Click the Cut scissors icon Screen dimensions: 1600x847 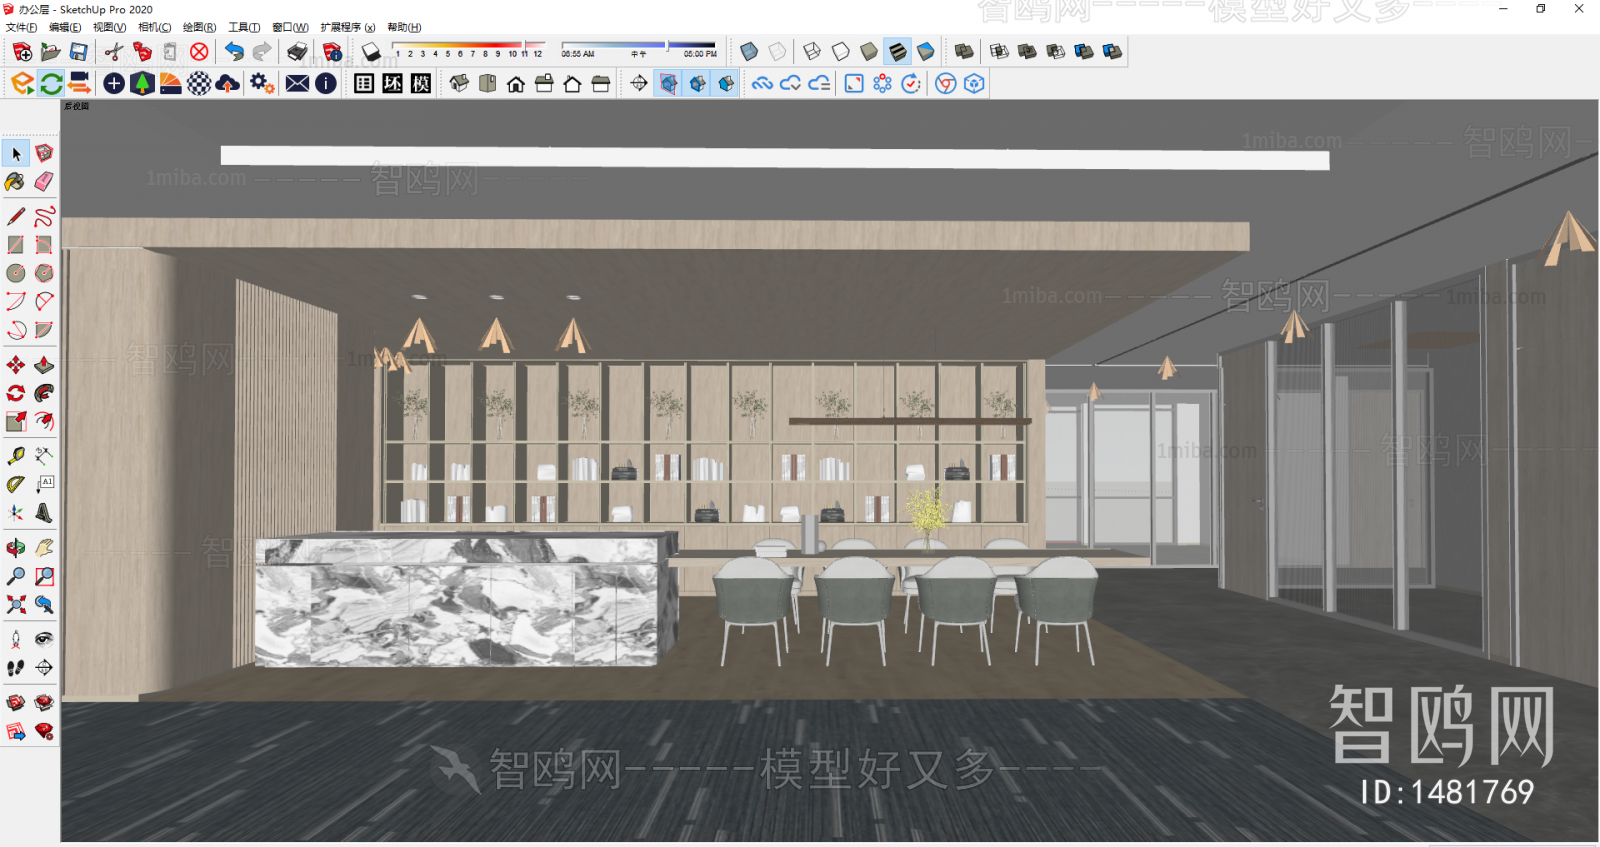(x=114, y=52)
